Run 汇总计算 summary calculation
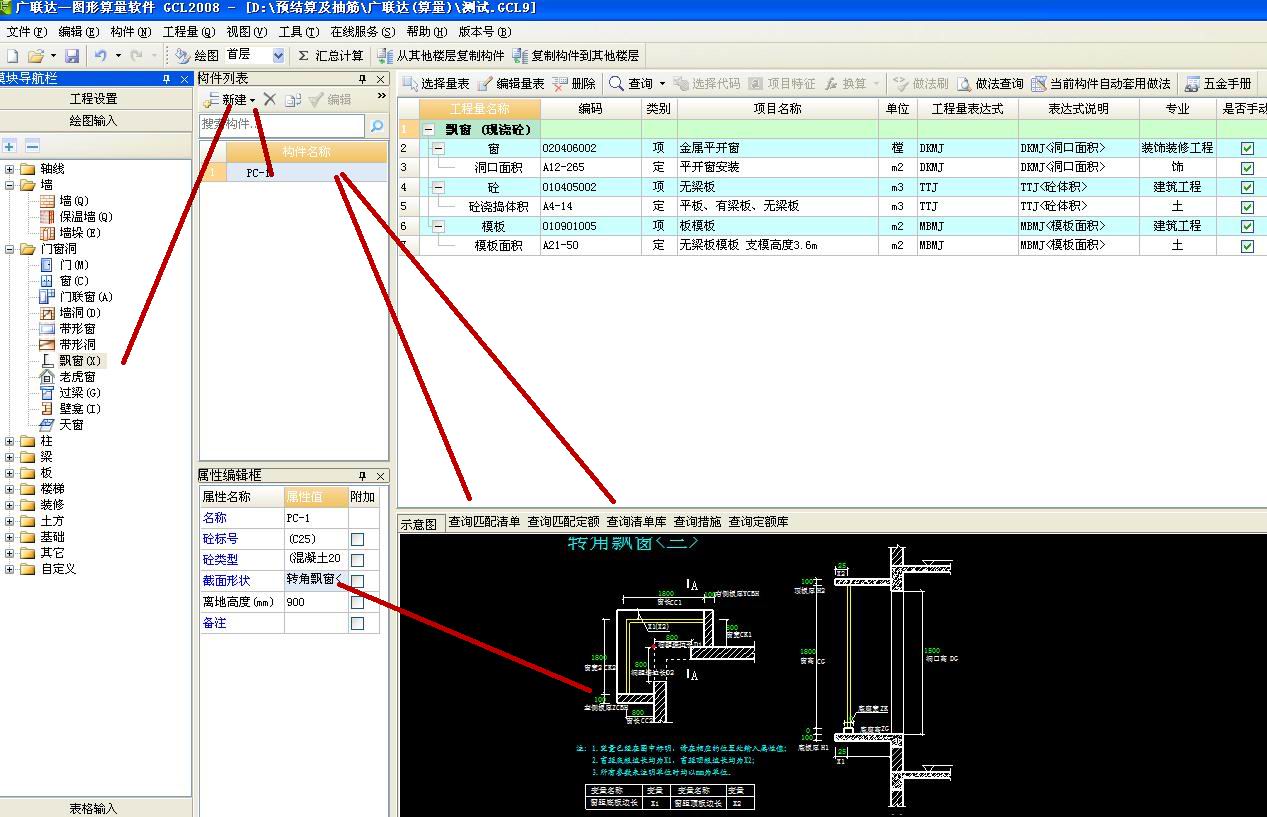This screenshot has width=1267, height=817. point(331,56)
